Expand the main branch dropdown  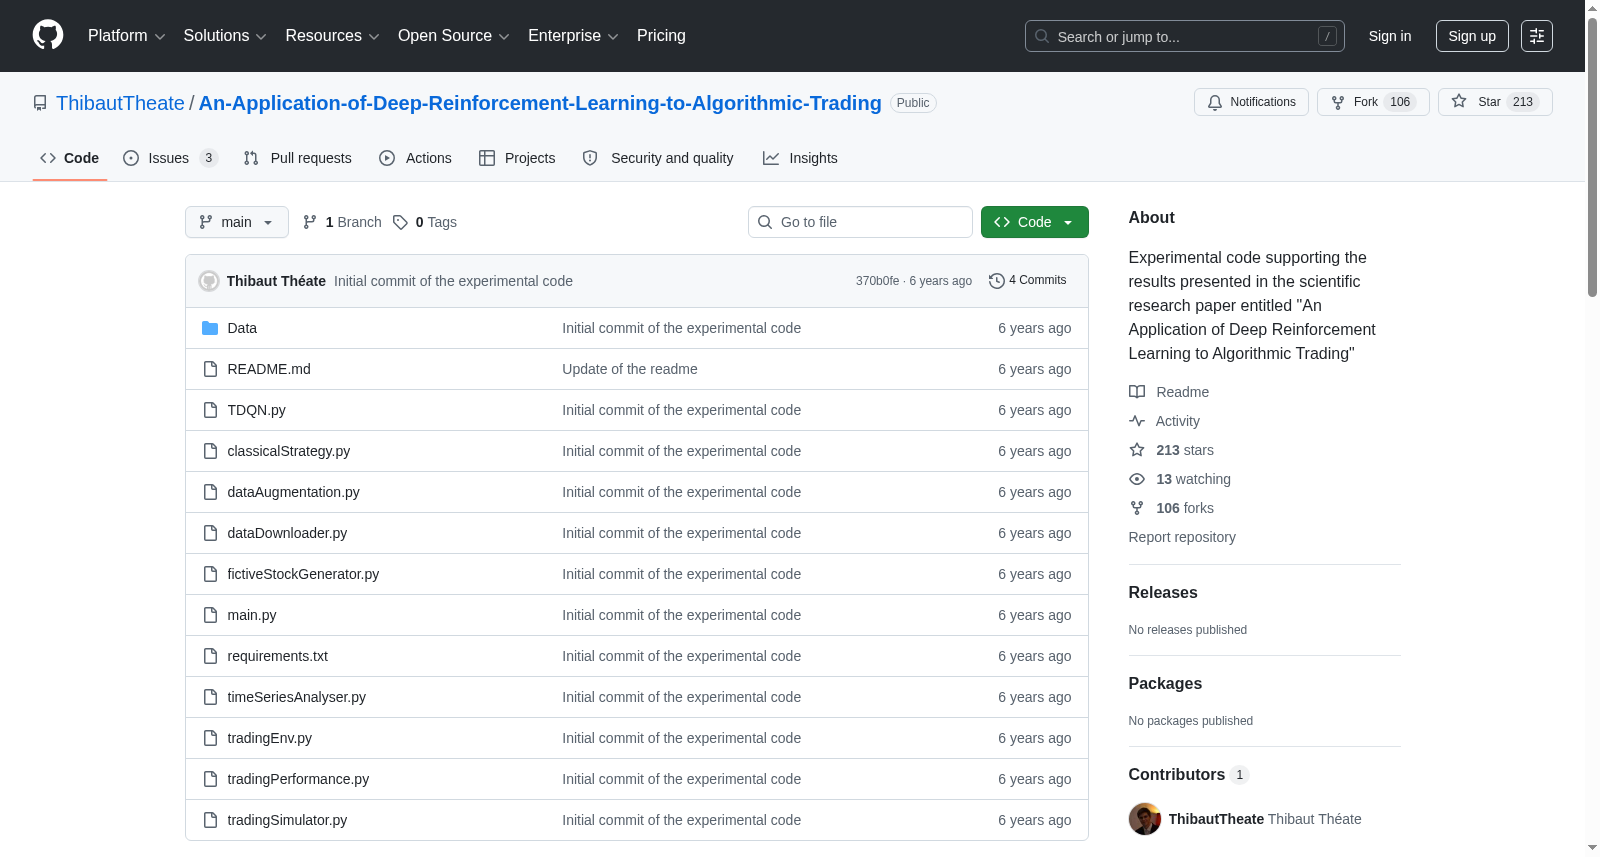click(237, 222)
